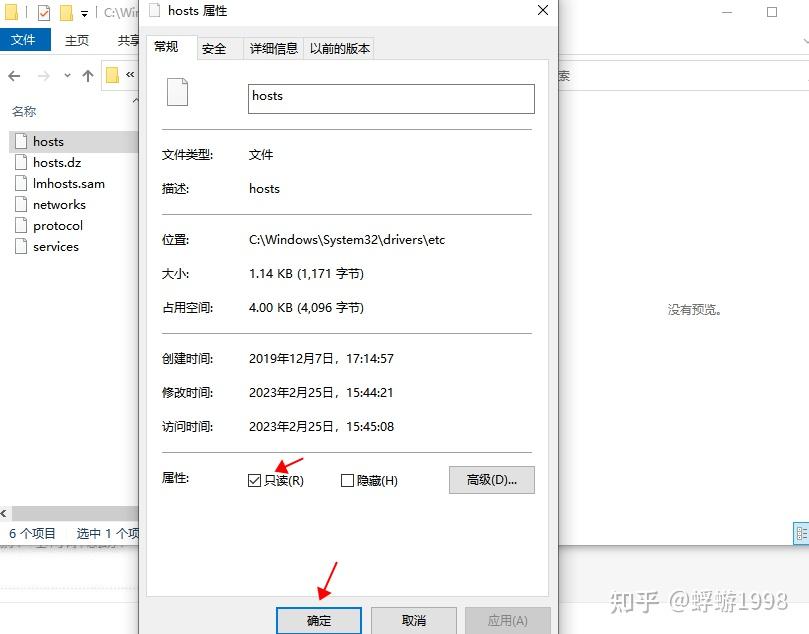809x634 pixels.
Task: Click the large file icon in properties
Action: tap(177, 92)
